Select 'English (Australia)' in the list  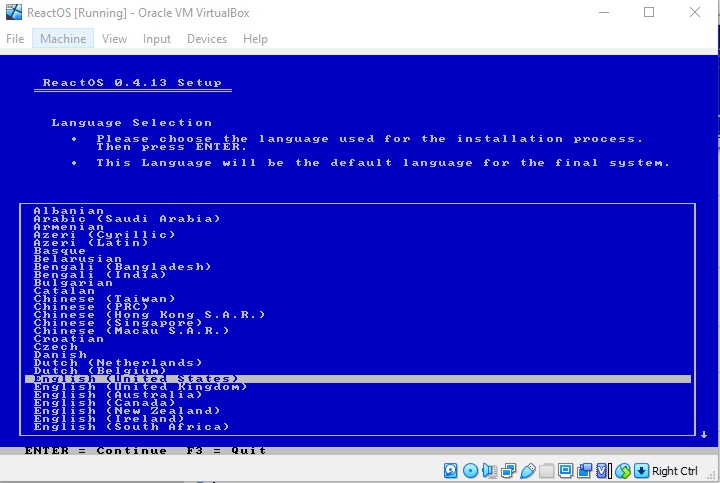click(358, 395)
